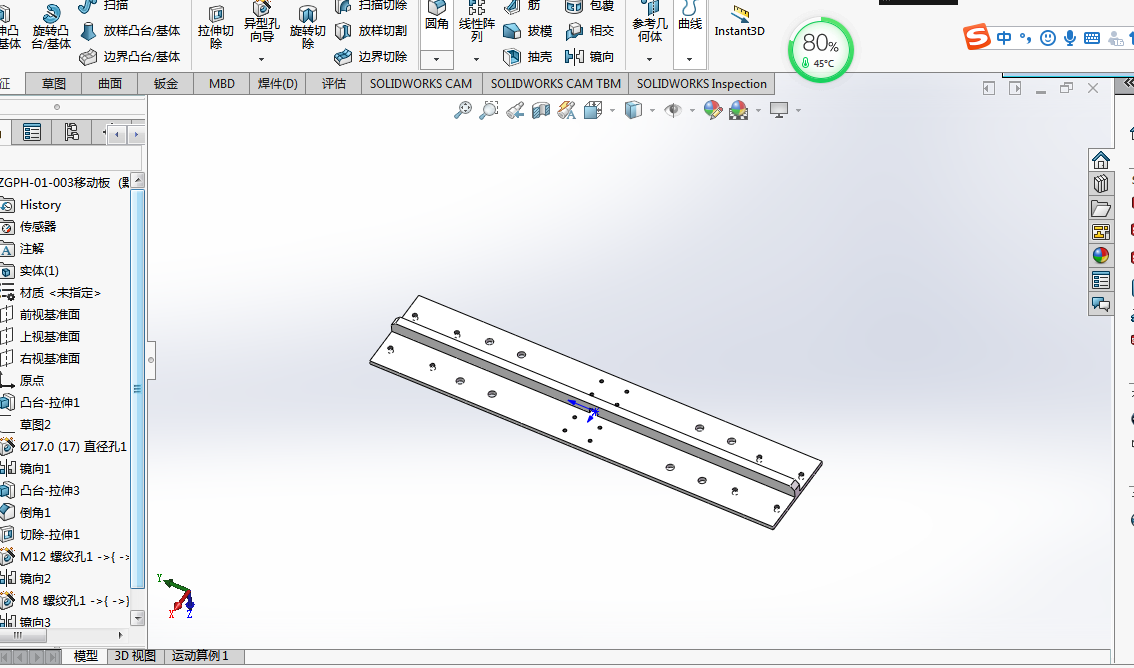
Task: Toggle Hide/Show Items eye icon
Action: coord(673,110)
